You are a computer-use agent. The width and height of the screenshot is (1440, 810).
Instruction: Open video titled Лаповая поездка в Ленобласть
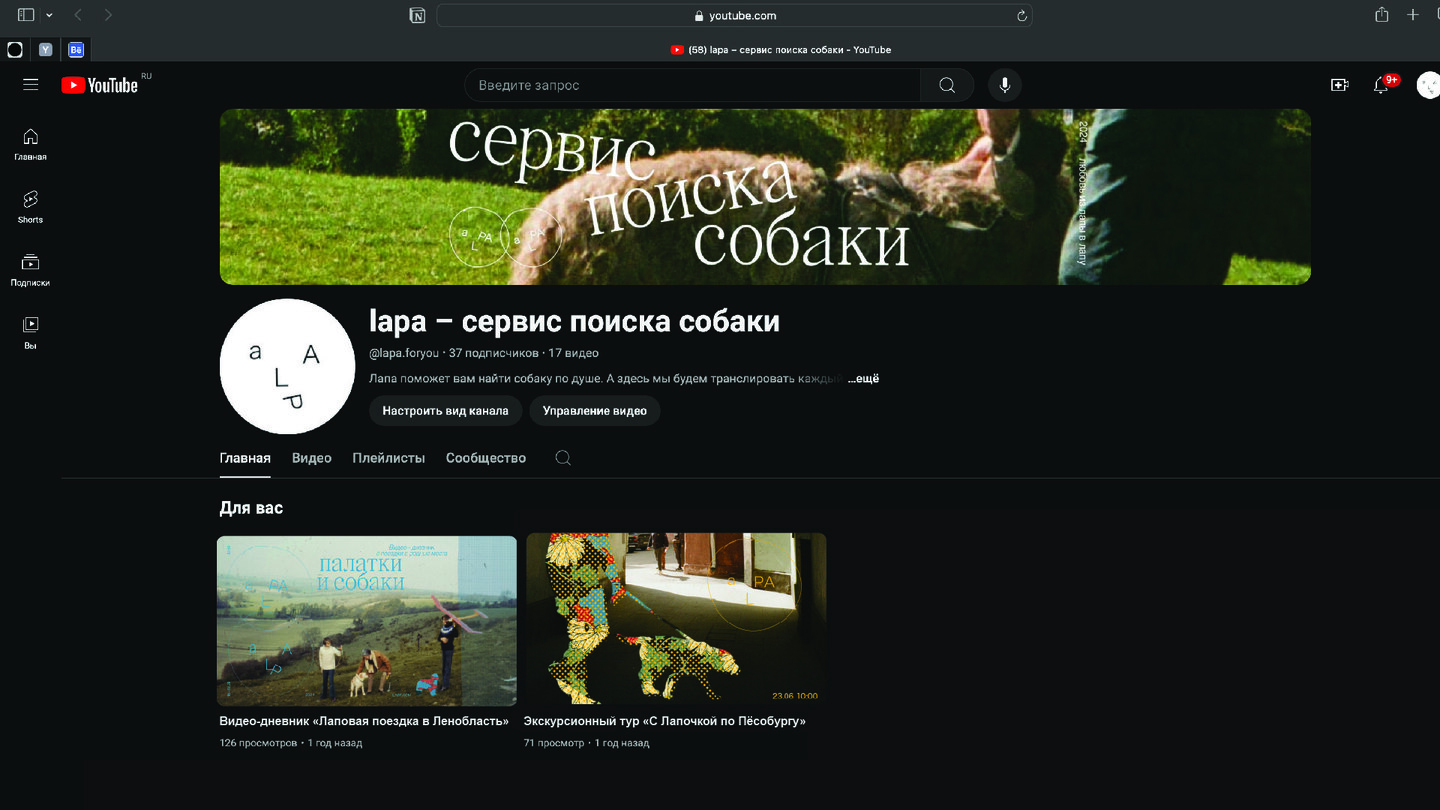[365, 721]
